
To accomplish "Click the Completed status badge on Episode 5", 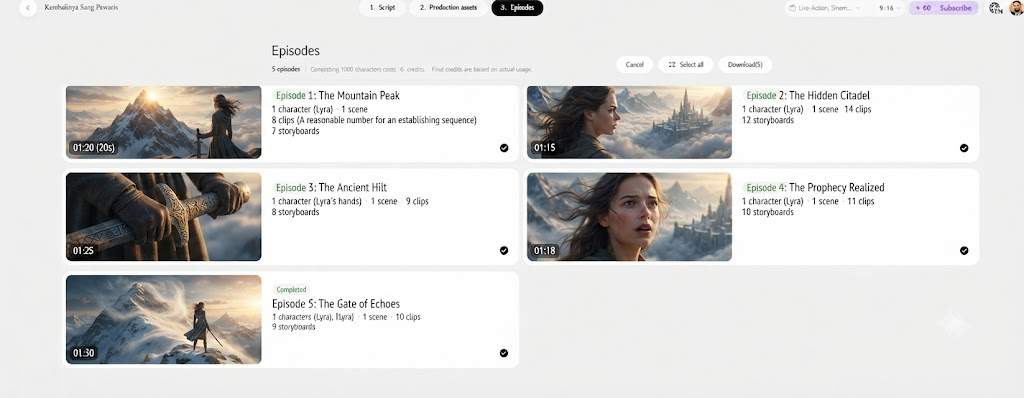I will (x=291, y=290).
